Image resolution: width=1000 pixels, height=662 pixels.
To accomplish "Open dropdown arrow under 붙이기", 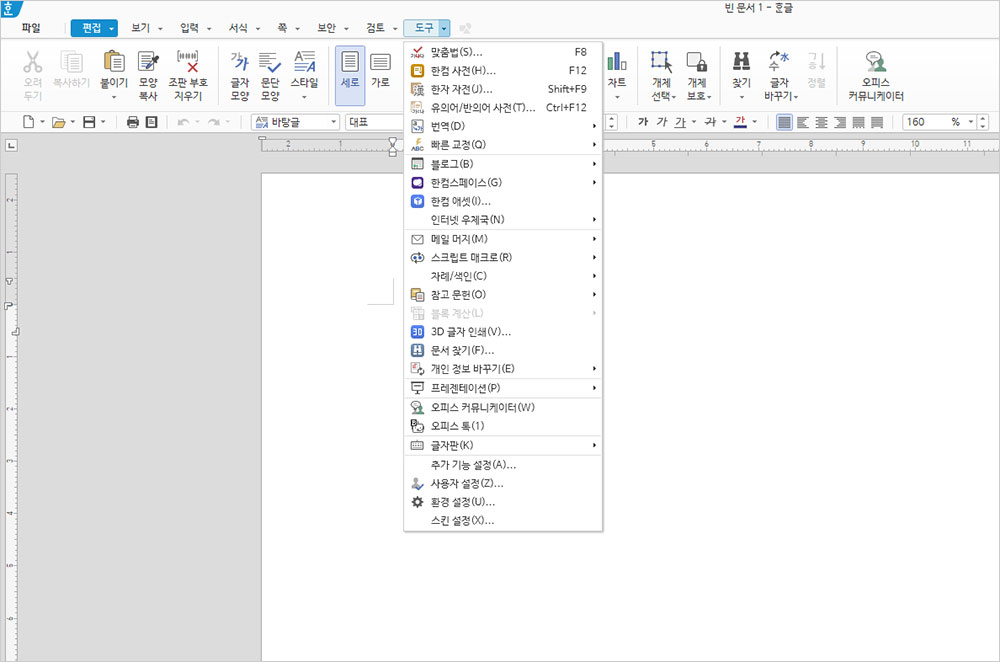I will click(x=114, y=98).
